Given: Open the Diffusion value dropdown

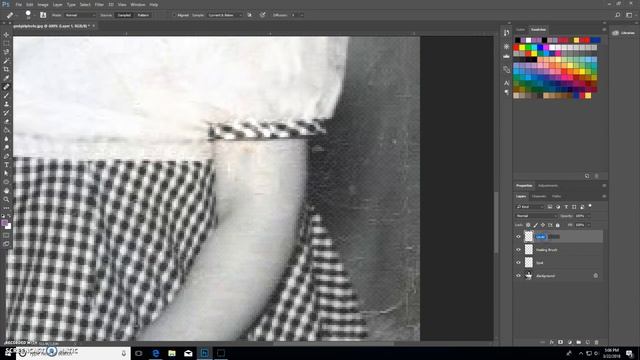Looking at the screenshot, I should click(x=302, y=15).
